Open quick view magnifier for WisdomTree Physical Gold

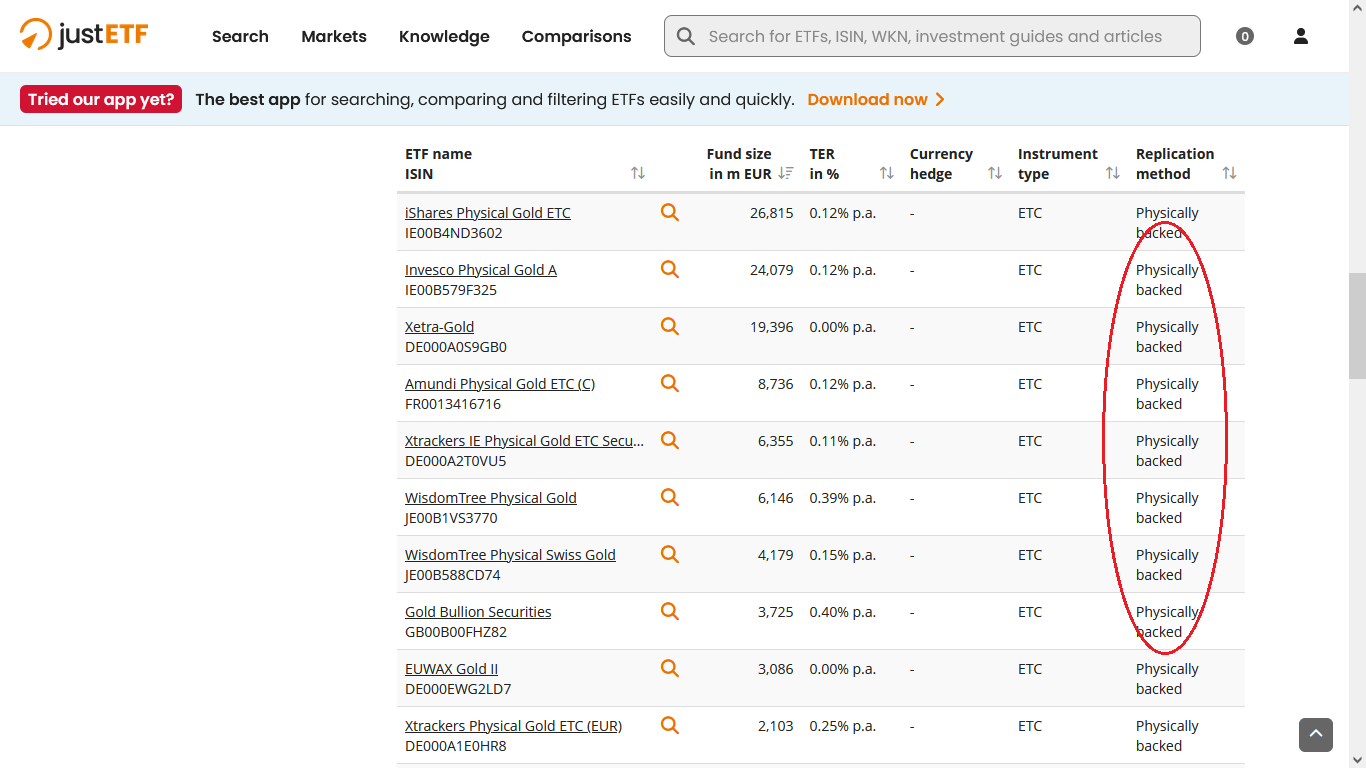click(669, 497)
